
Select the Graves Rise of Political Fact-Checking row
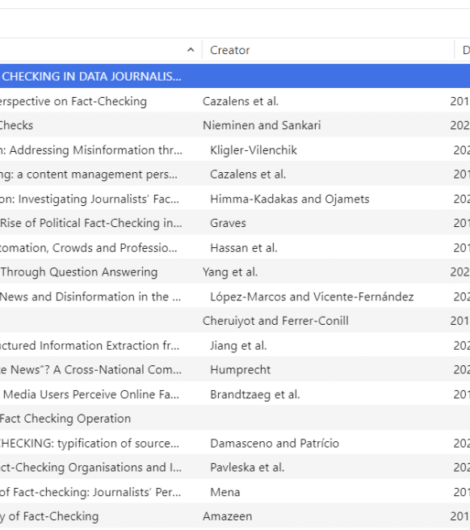click(x=235, y=223)
